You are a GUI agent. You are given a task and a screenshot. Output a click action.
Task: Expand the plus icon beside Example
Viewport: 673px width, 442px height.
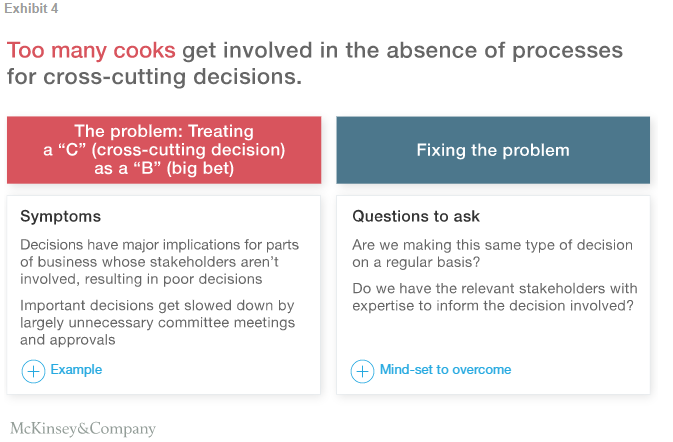tap(33, 371)
